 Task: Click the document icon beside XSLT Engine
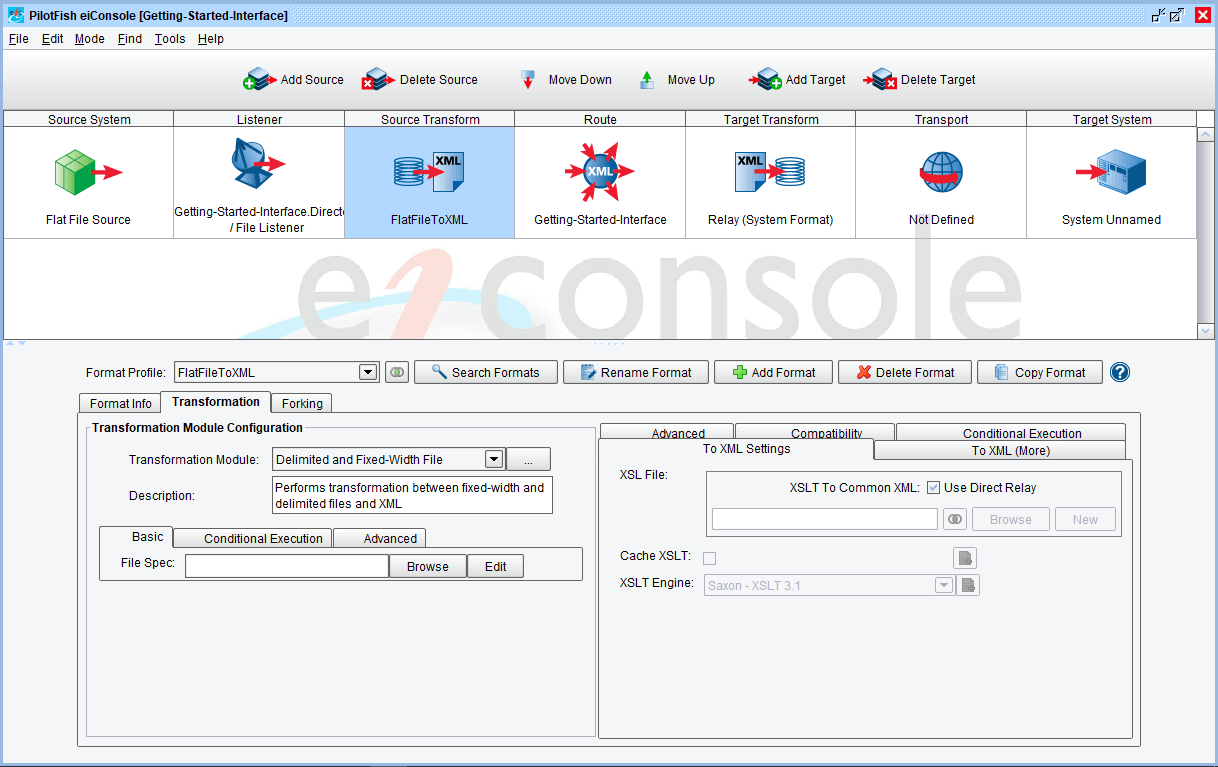(968, 585)
